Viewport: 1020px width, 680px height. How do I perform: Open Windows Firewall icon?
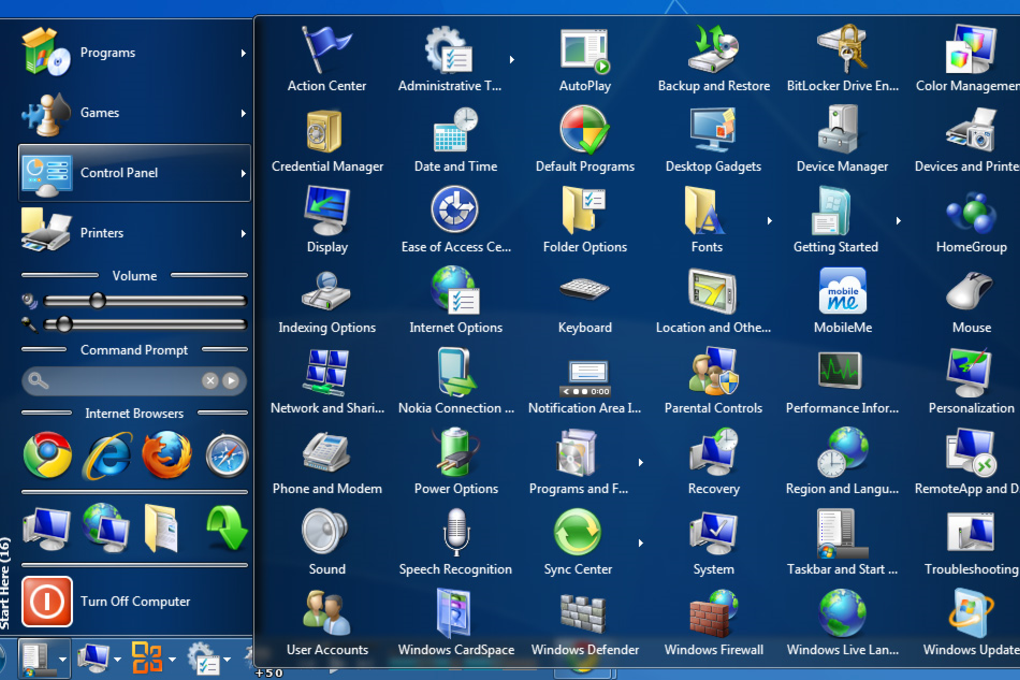714,613
